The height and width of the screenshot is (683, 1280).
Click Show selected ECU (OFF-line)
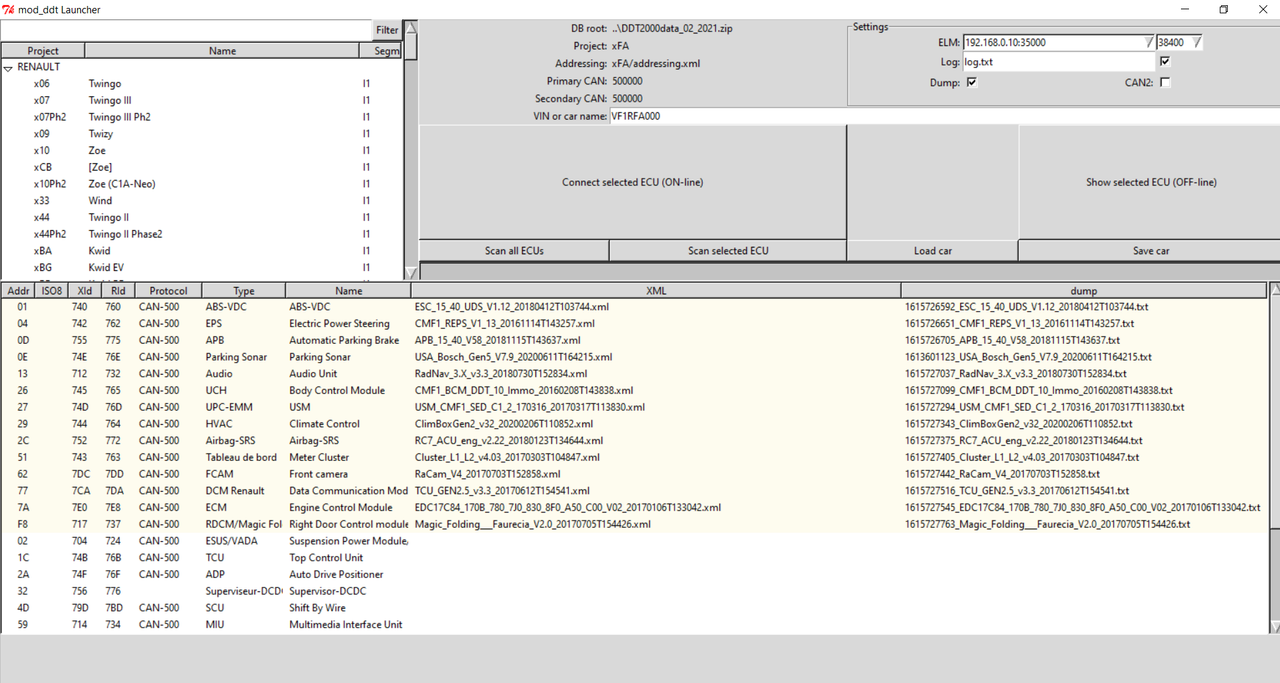(x=1150, y=182)
